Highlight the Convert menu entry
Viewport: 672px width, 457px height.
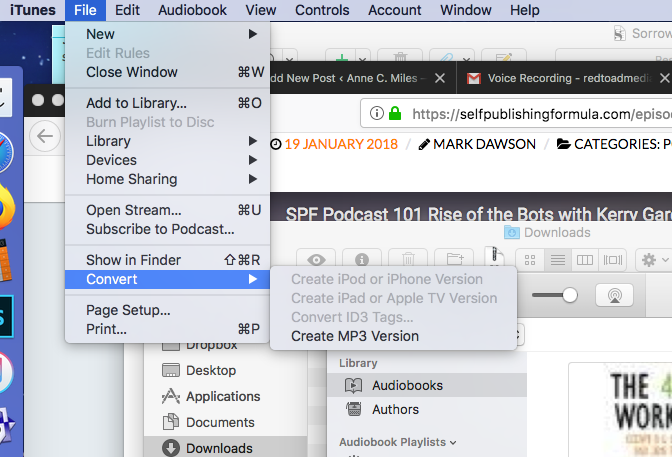point(167,279)
